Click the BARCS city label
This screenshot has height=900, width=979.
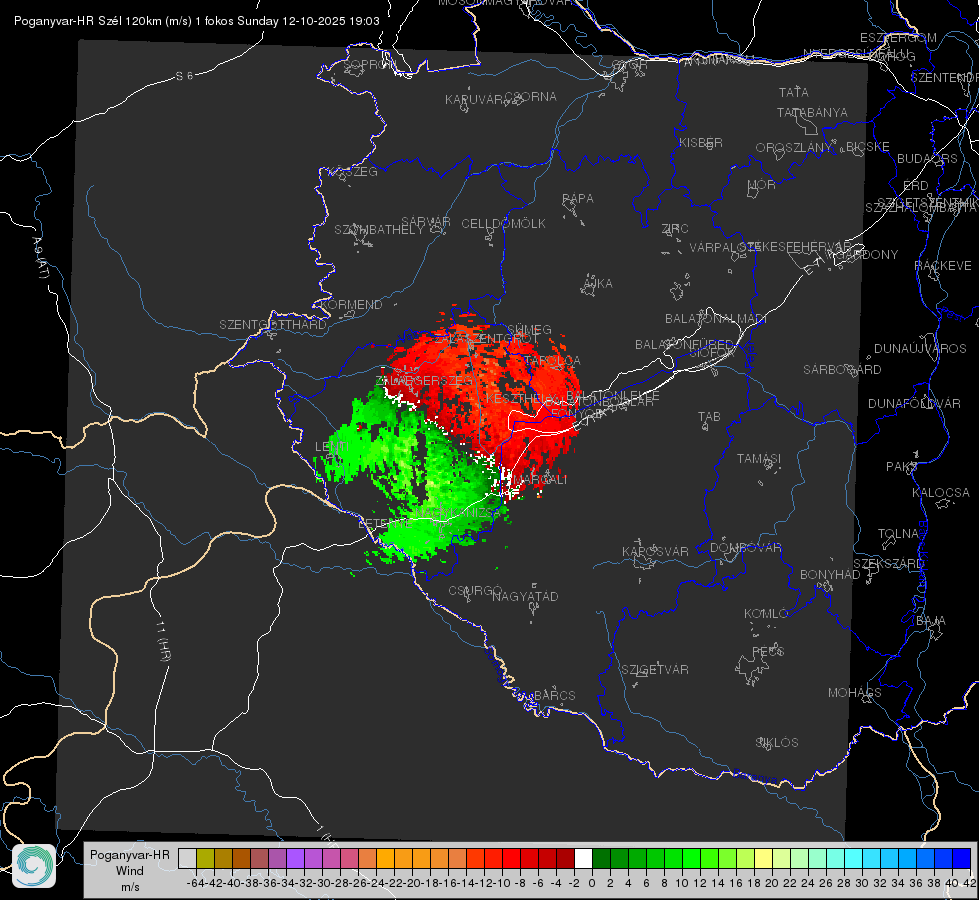(554, 695)
